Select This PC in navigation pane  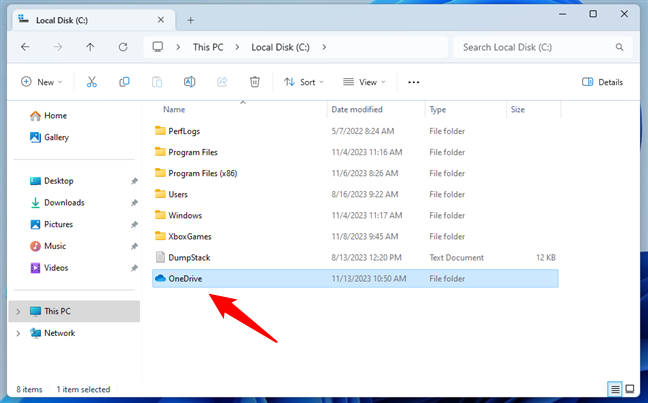pos(74,311)
